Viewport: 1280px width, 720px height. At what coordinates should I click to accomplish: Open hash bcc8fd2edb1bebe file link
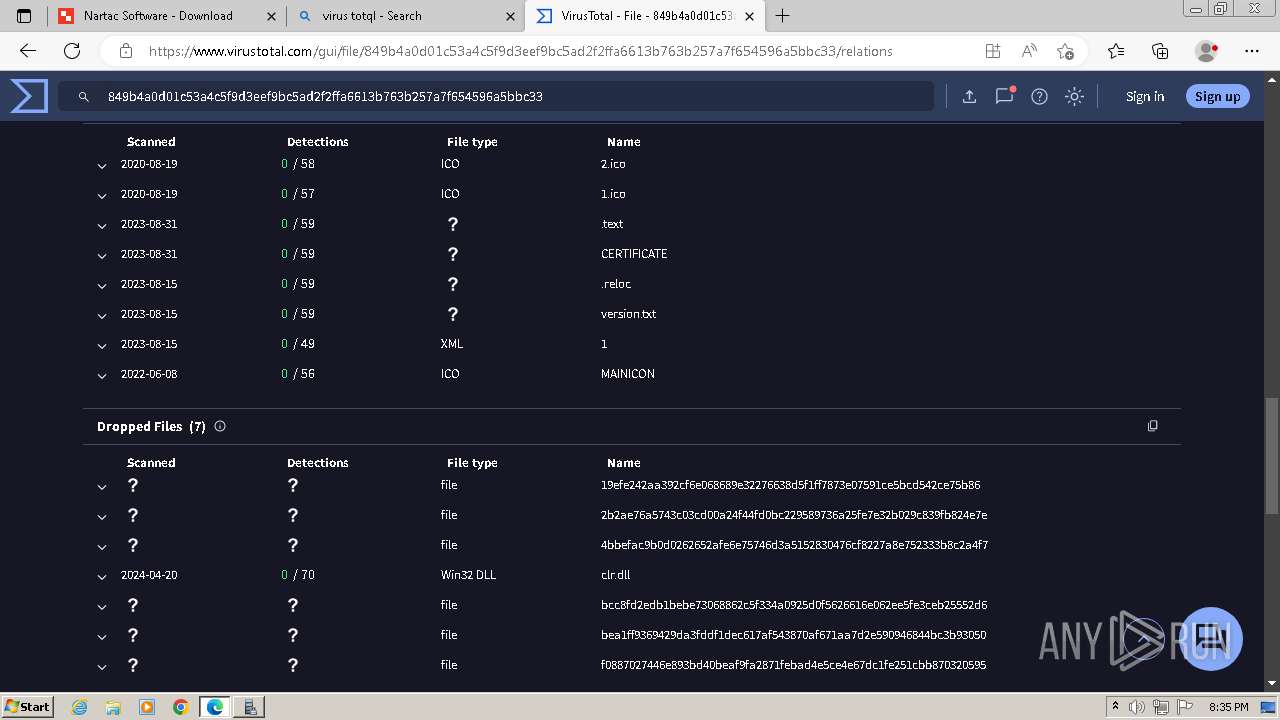click(794, 605)
